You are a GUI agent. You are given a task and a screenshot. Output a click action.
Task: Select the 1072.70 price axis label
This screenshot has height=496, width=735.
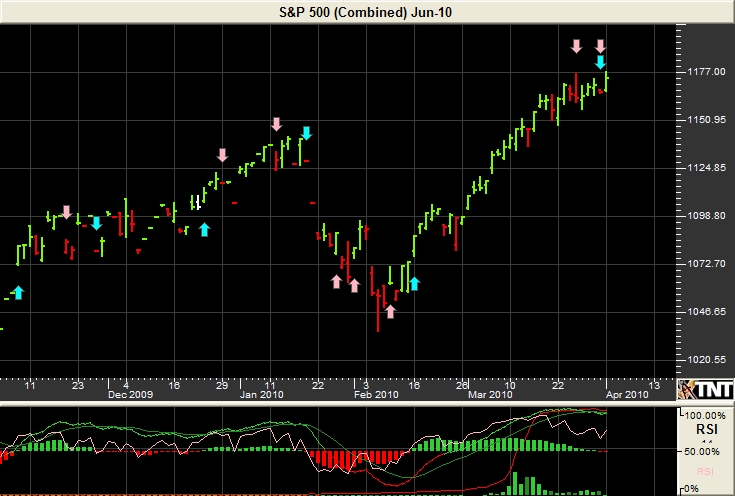click(706, 263)
